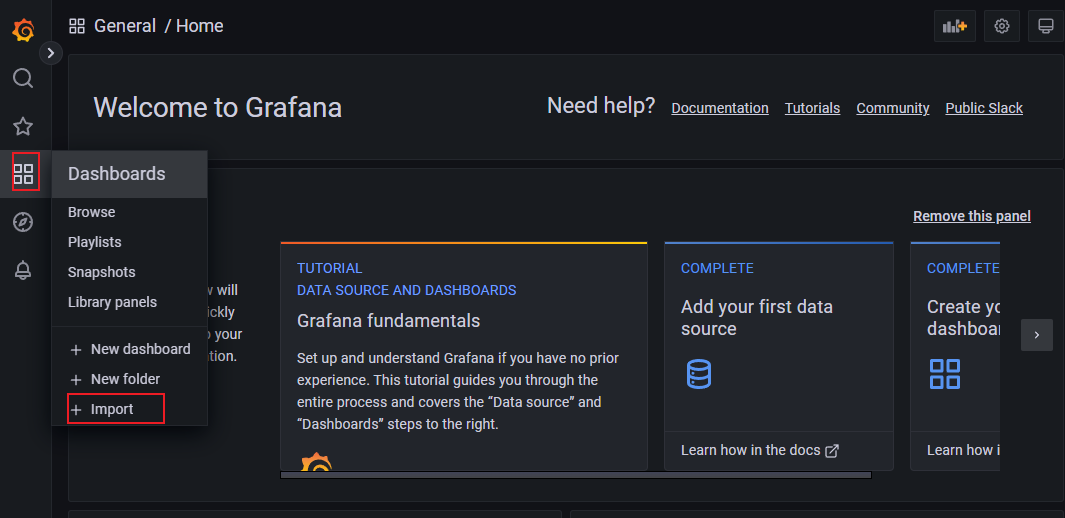
Task: Open dashboard settings gear icon
Action: coord(1002,26)
